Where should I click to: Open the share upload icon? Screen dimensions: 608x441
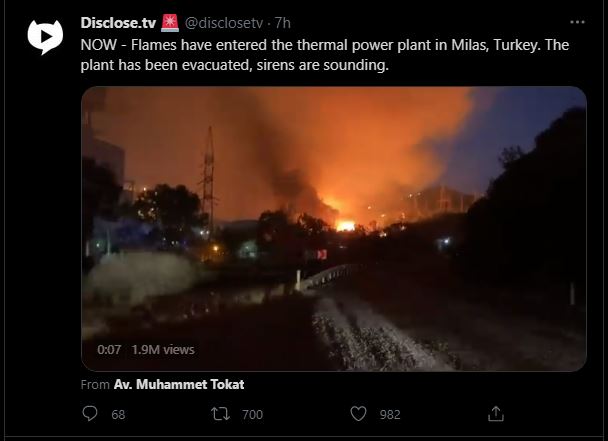(x=496, y=413)
